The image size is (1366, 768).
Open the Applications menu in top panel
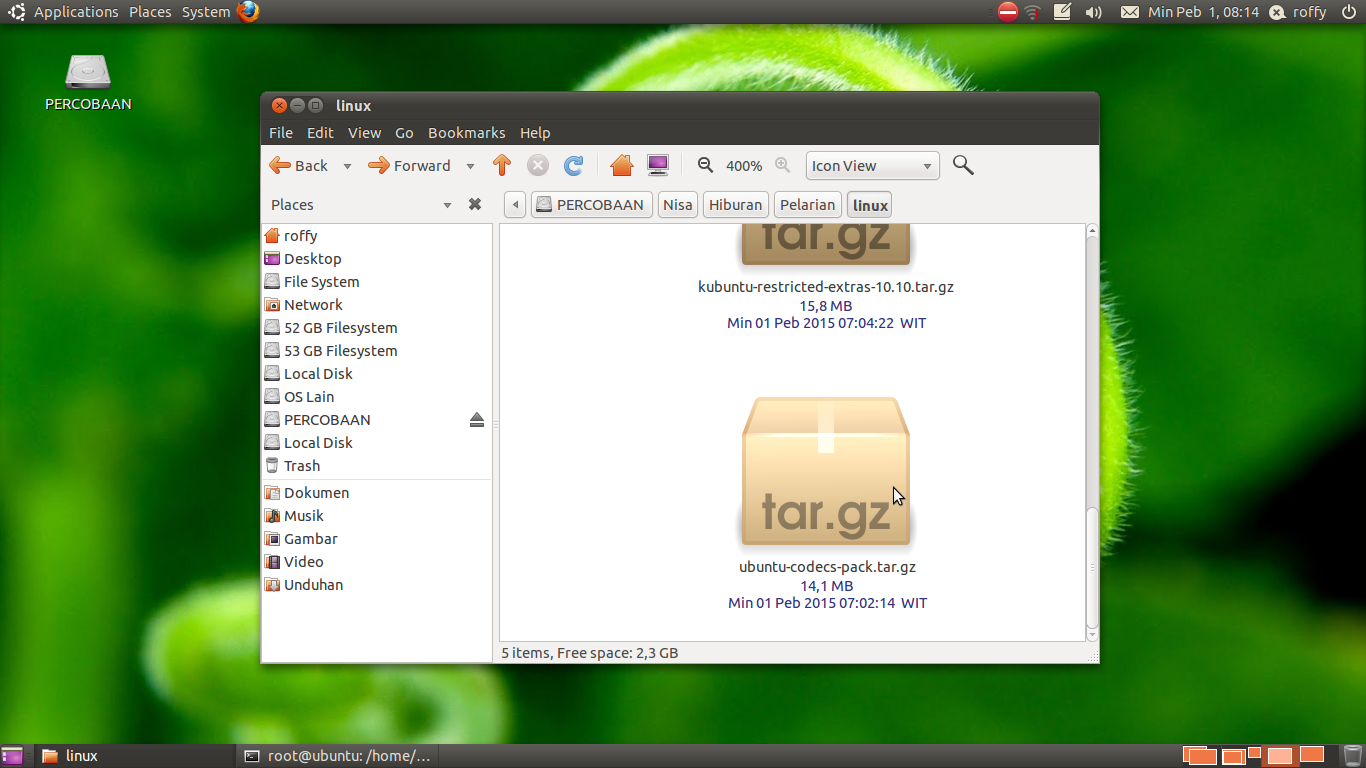[x=76, y=12]
